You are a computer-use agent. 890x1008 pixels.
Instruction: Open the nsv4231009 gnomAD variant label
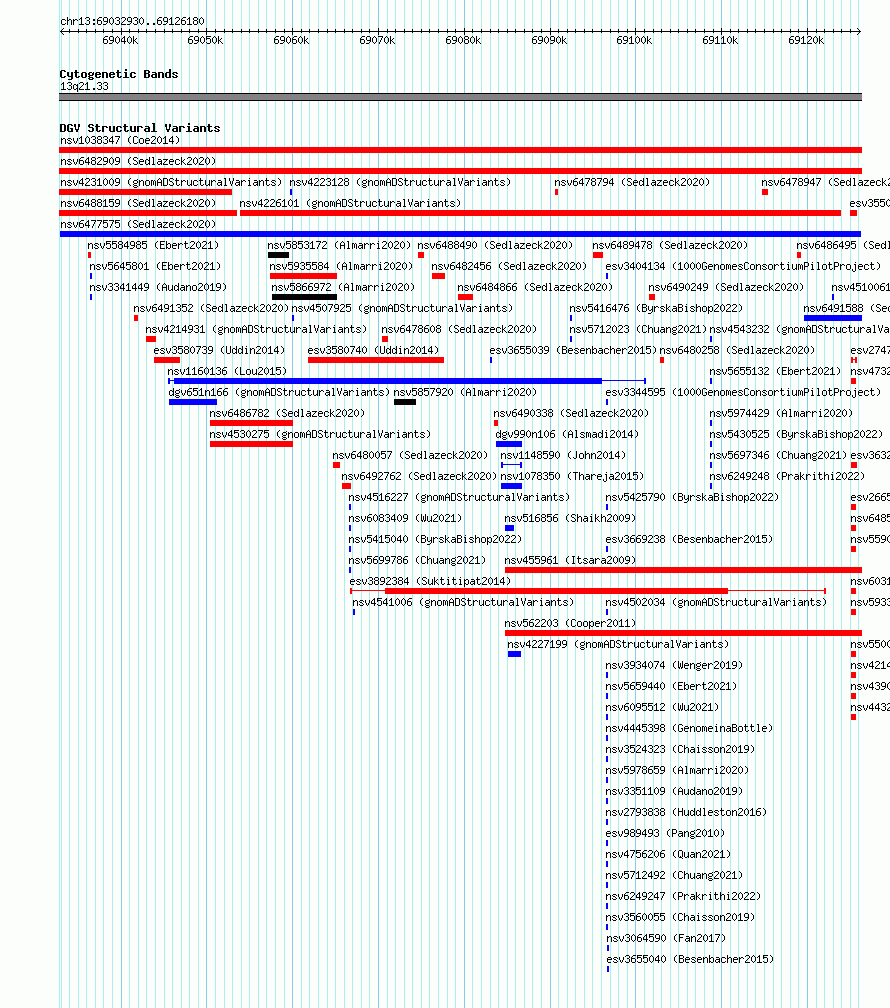click(171, 183)
